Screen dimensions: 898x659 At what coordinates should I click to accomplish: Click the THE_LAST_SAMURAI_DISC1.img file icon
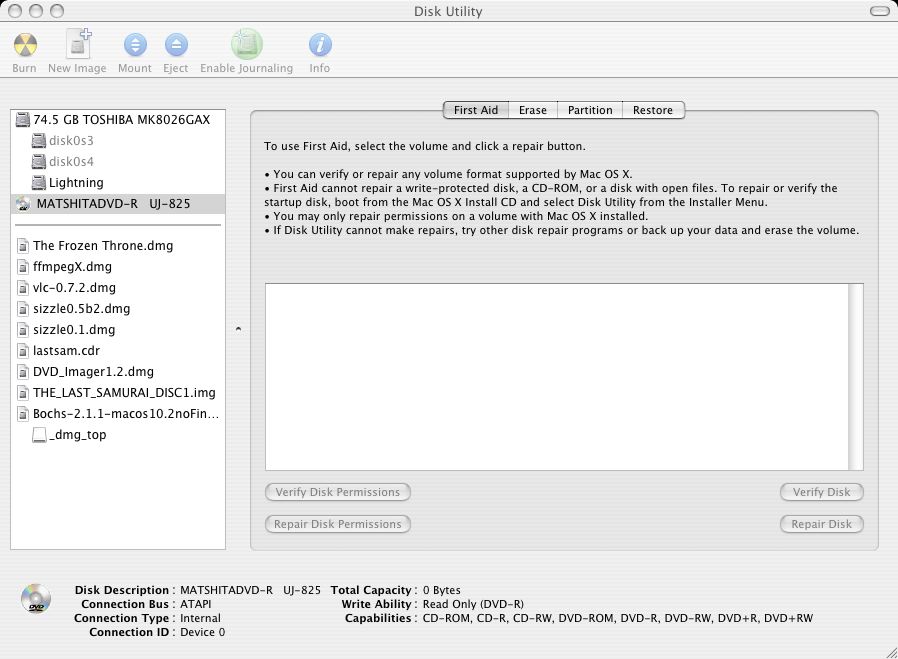coord(23,393)
